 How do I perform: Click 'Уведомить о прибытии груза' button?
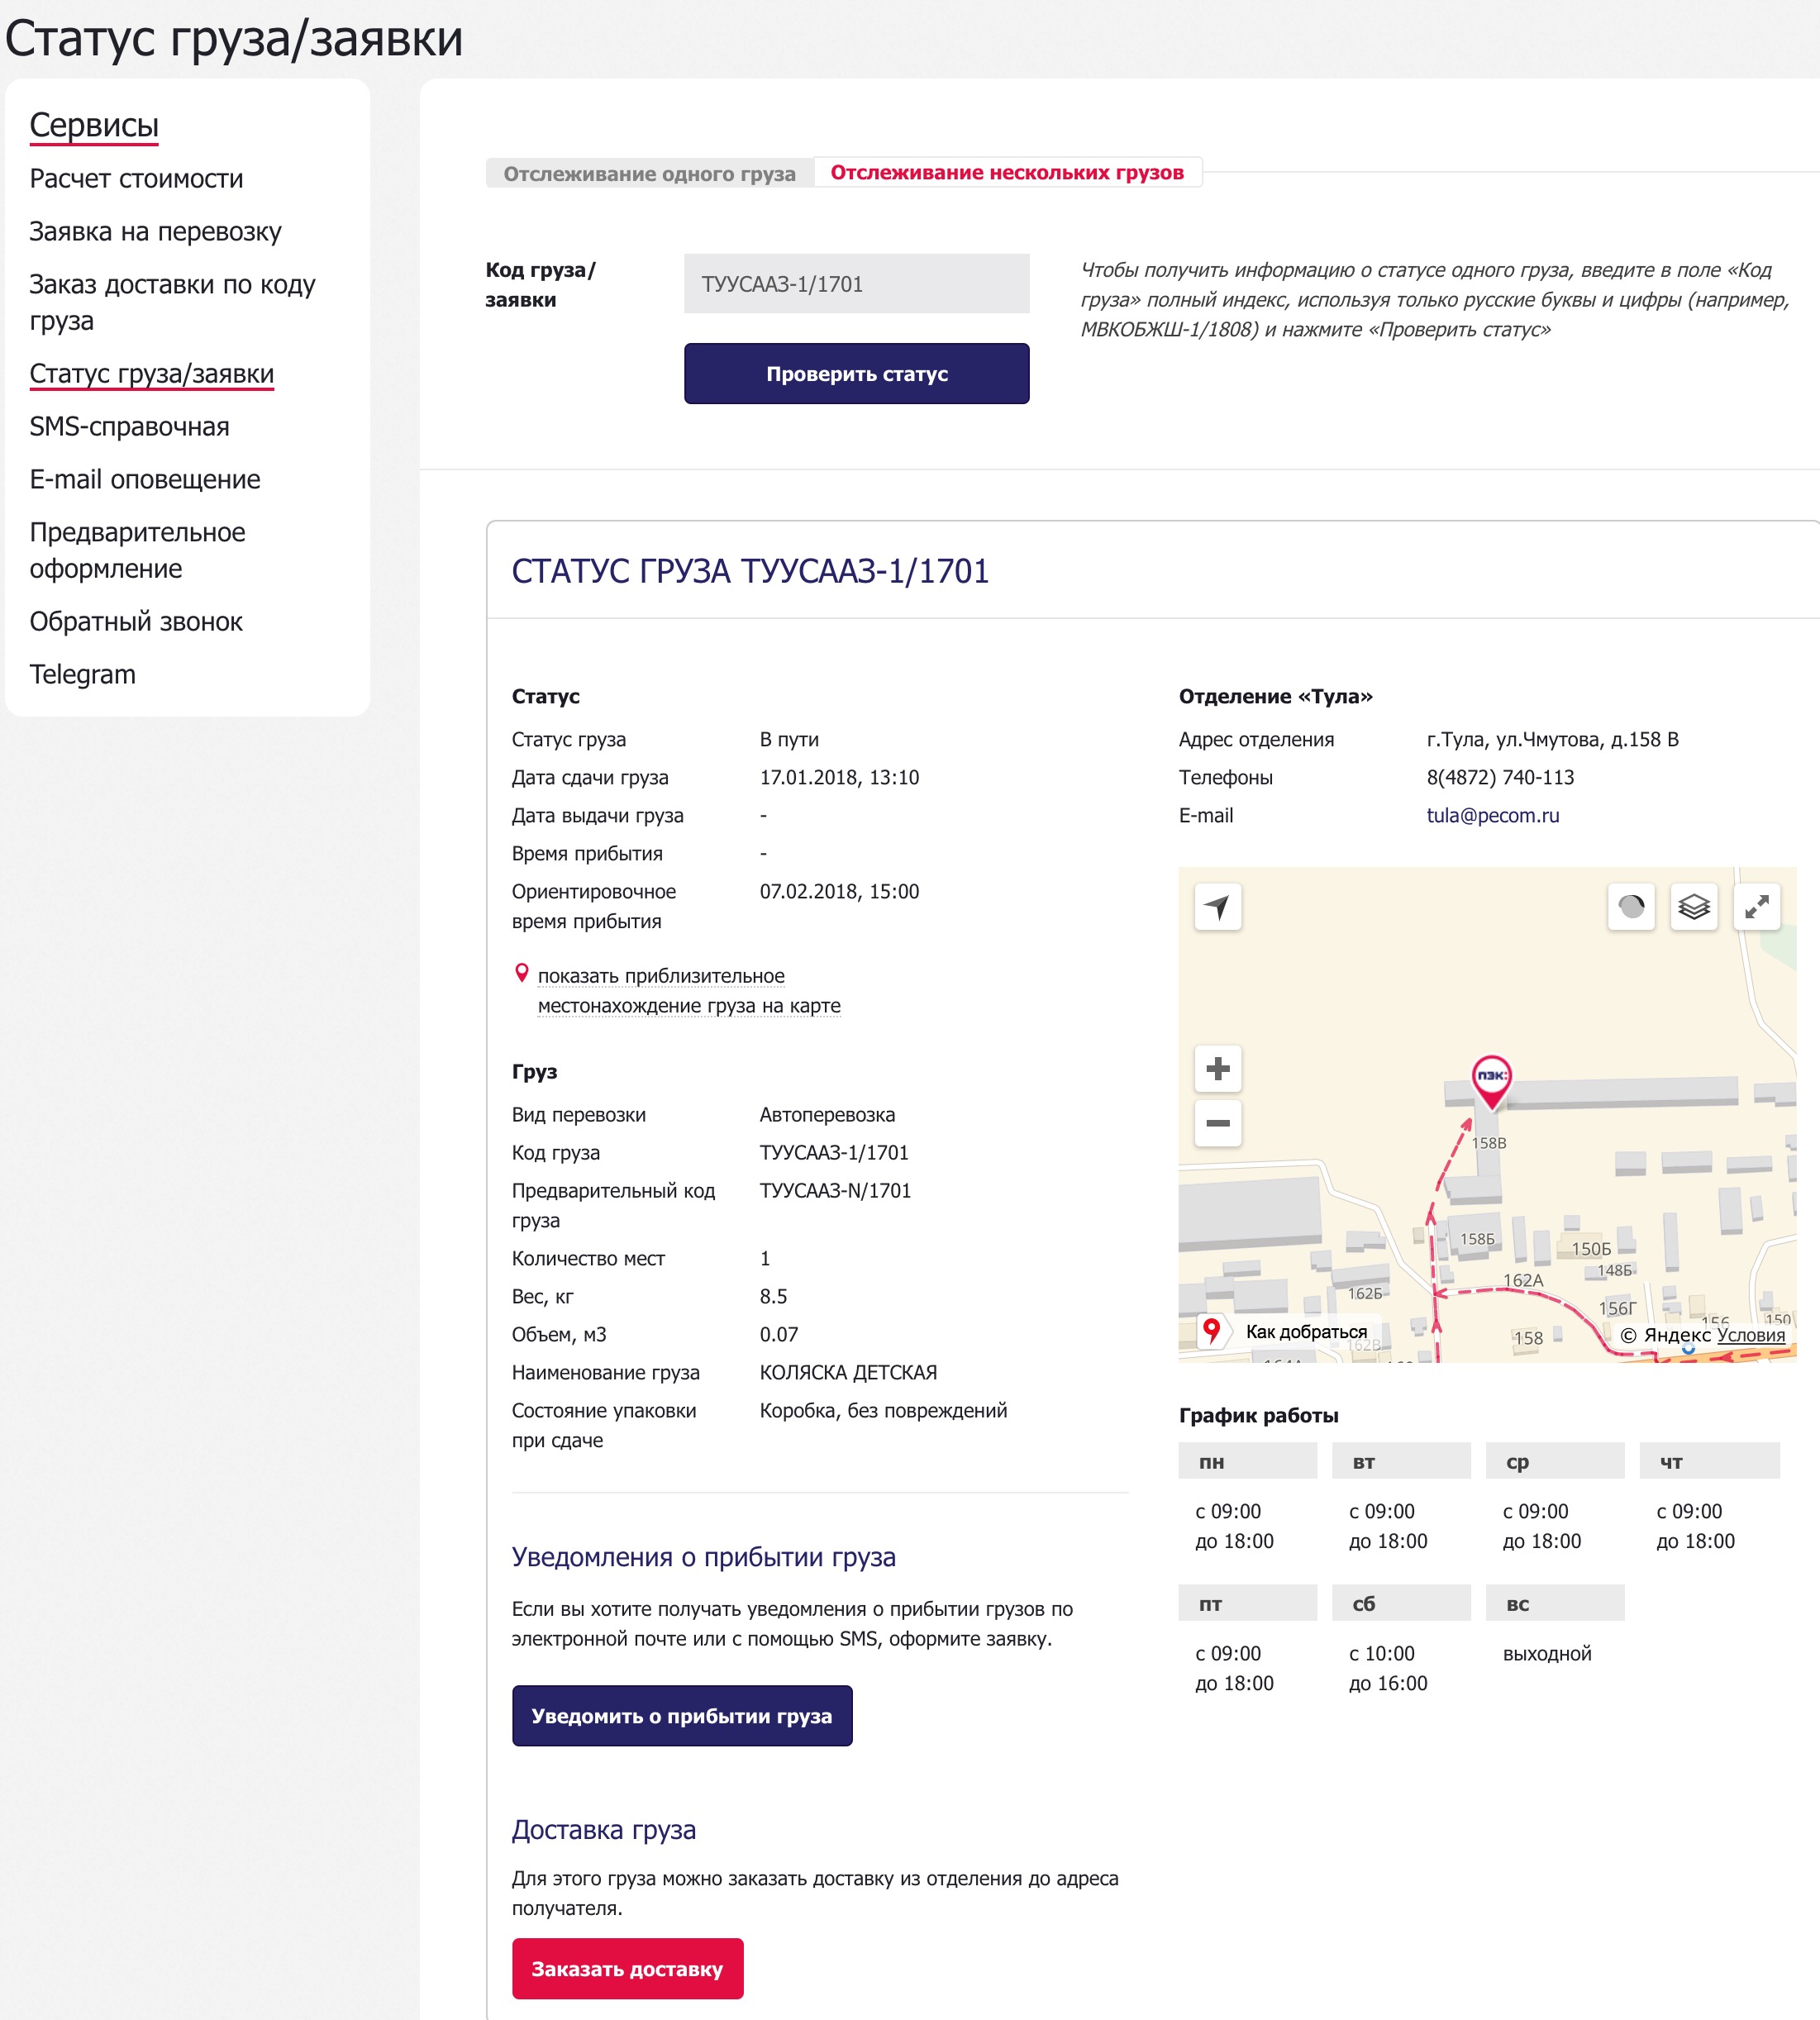(682, 1716)
